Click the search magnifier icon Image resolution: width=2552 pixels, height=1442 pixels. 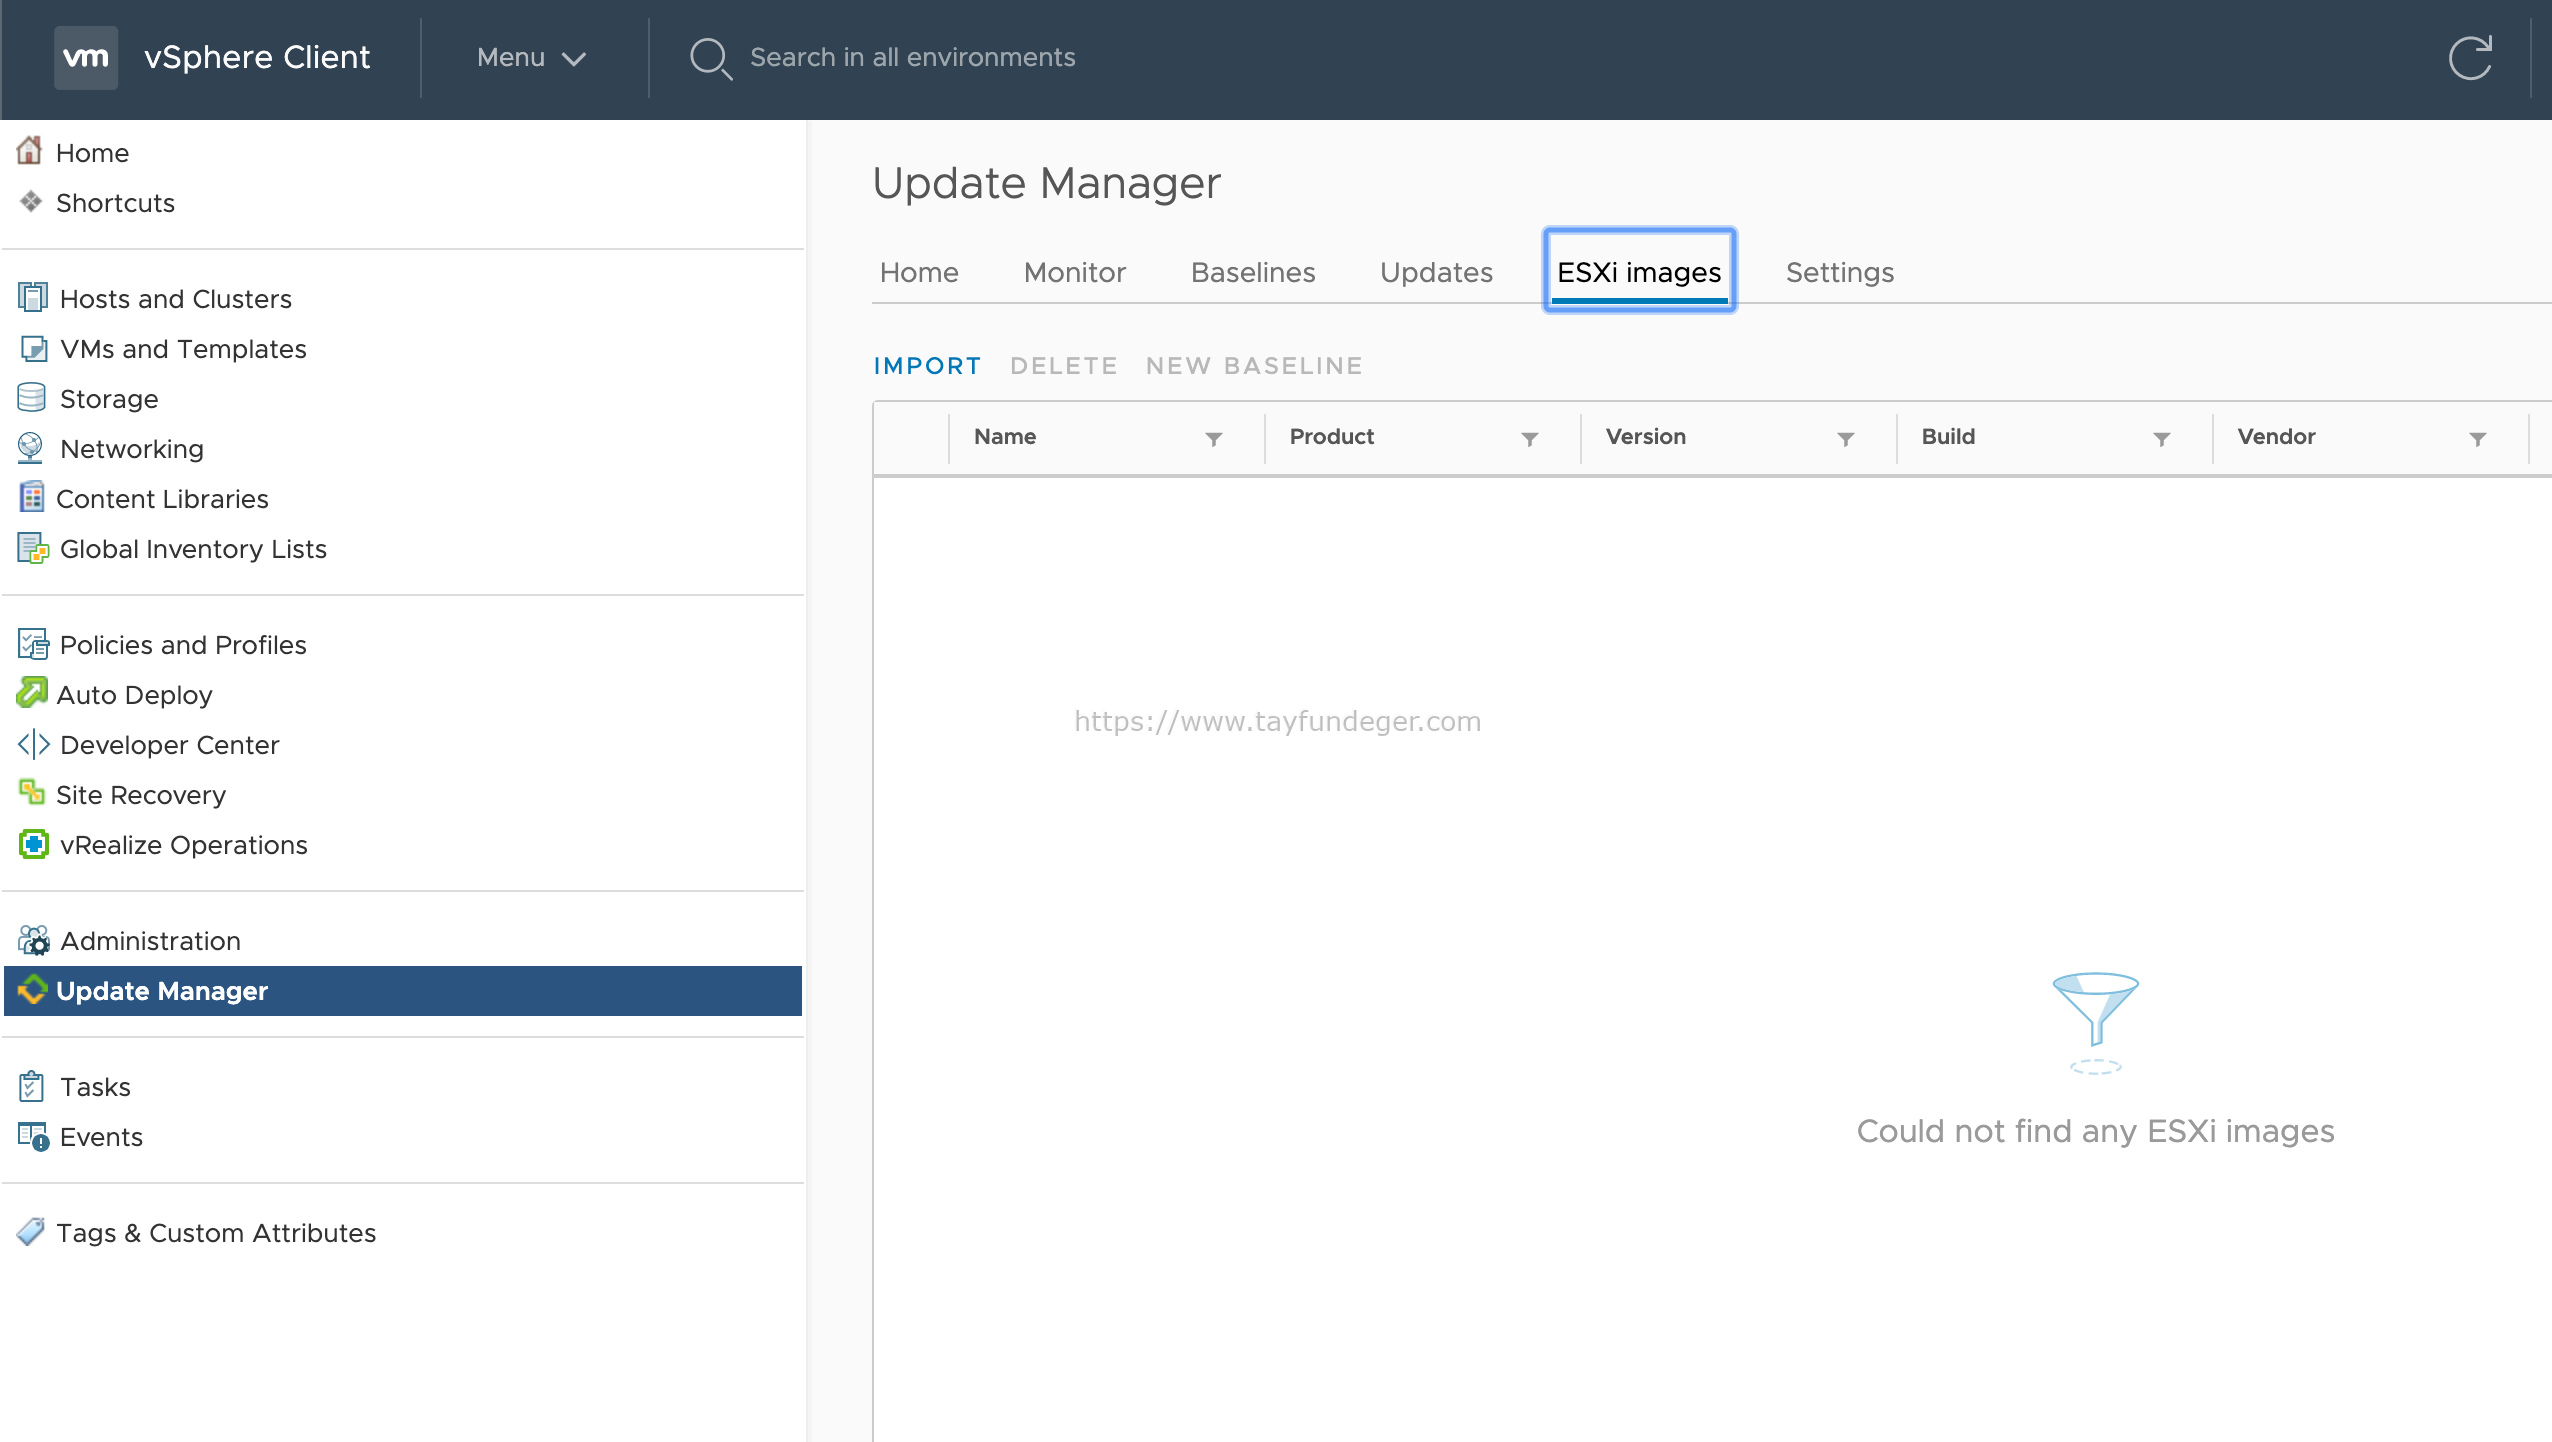coord(710,58)
